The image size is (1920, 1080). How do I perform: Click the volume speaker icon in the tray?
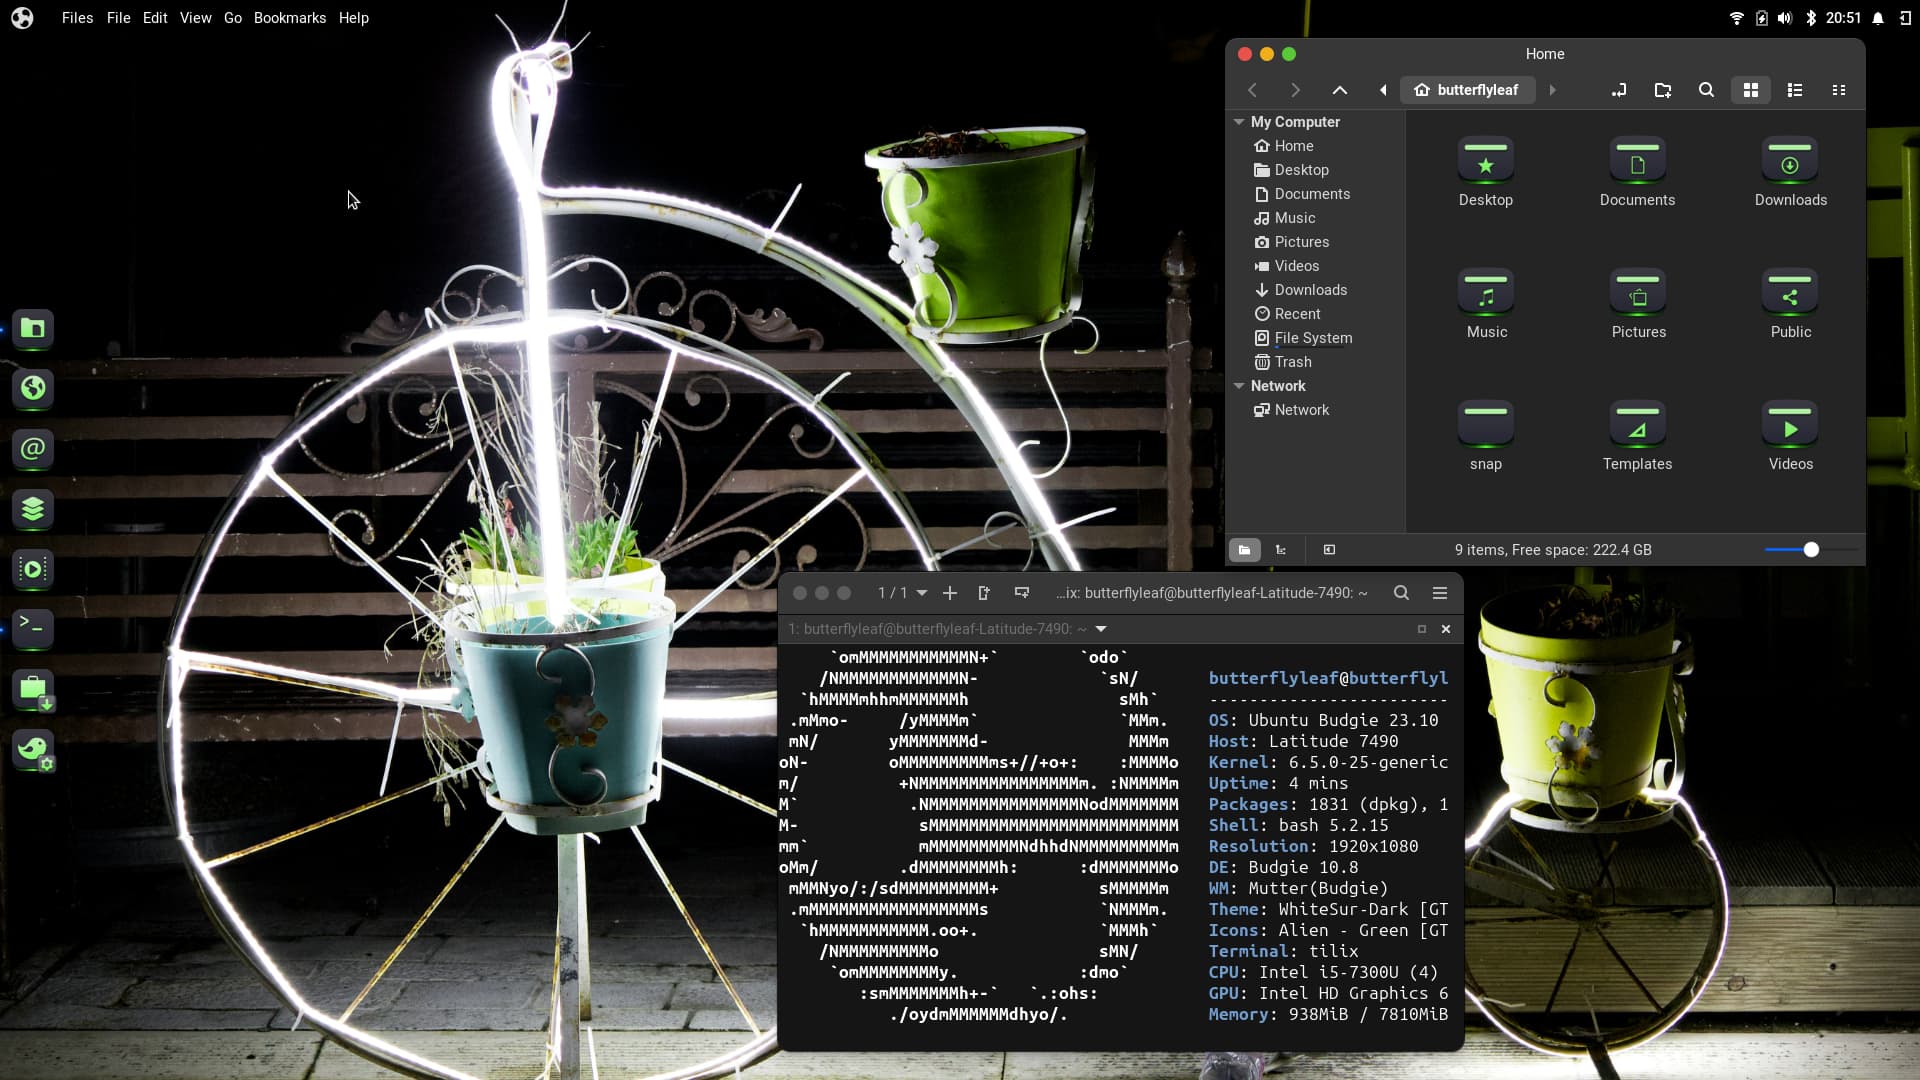pos(1785,18)
